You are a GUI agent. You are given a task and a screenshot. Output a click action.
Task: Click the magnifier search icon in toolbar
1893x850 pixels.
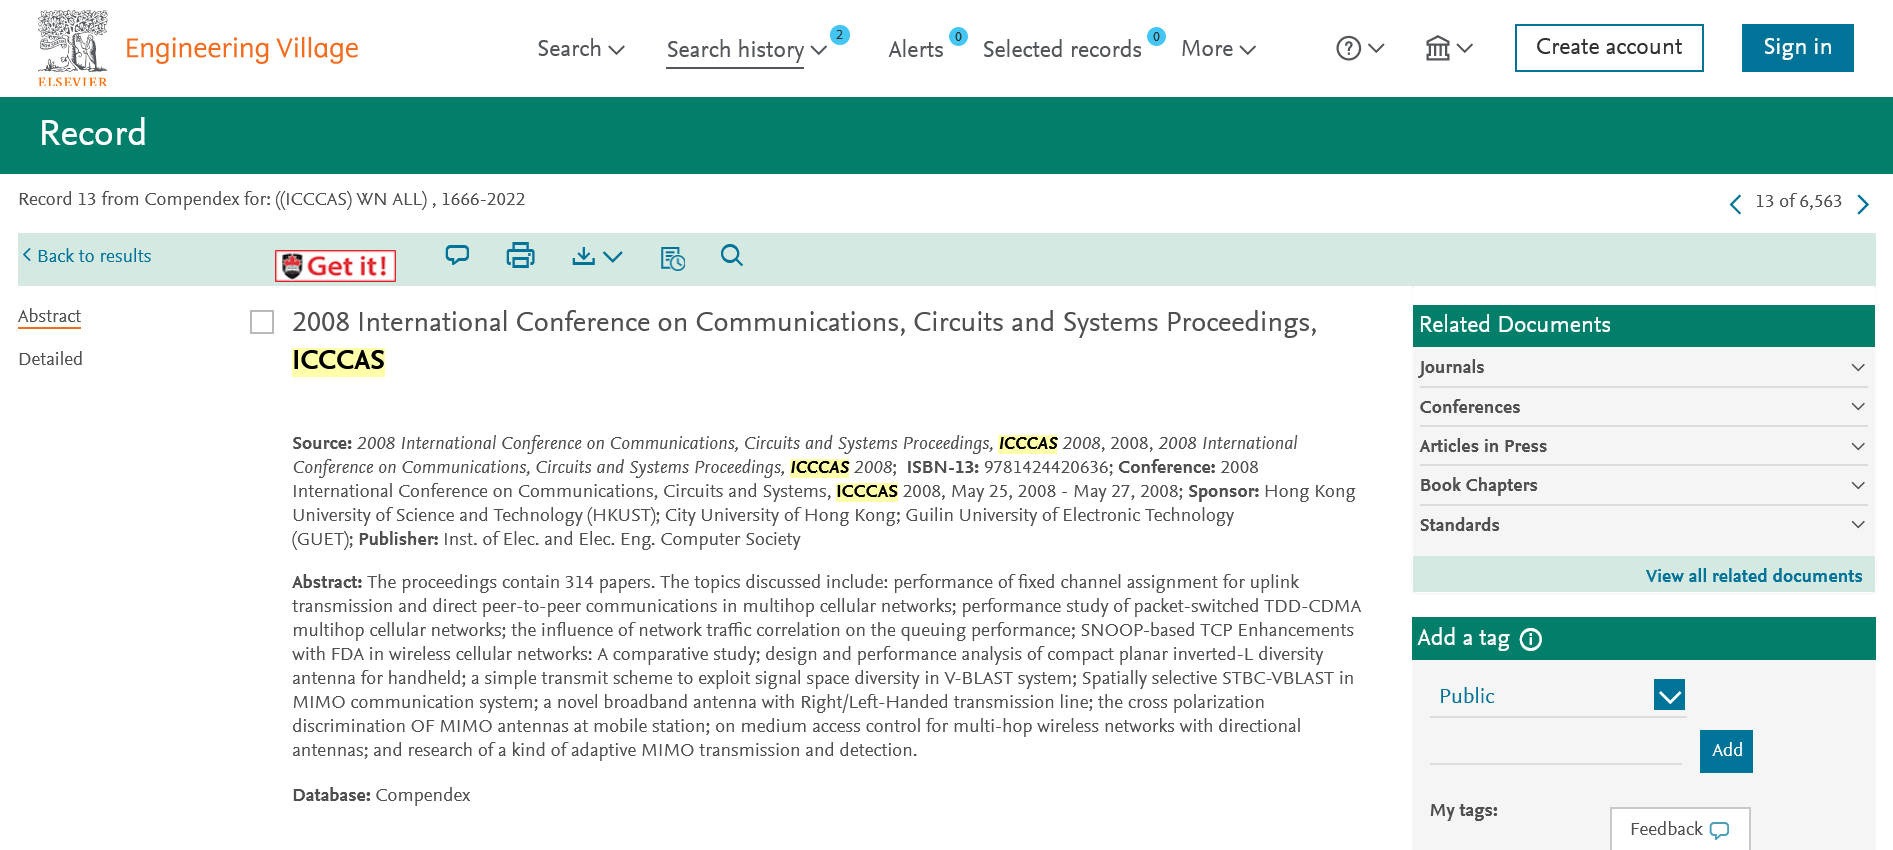[732, 256]
